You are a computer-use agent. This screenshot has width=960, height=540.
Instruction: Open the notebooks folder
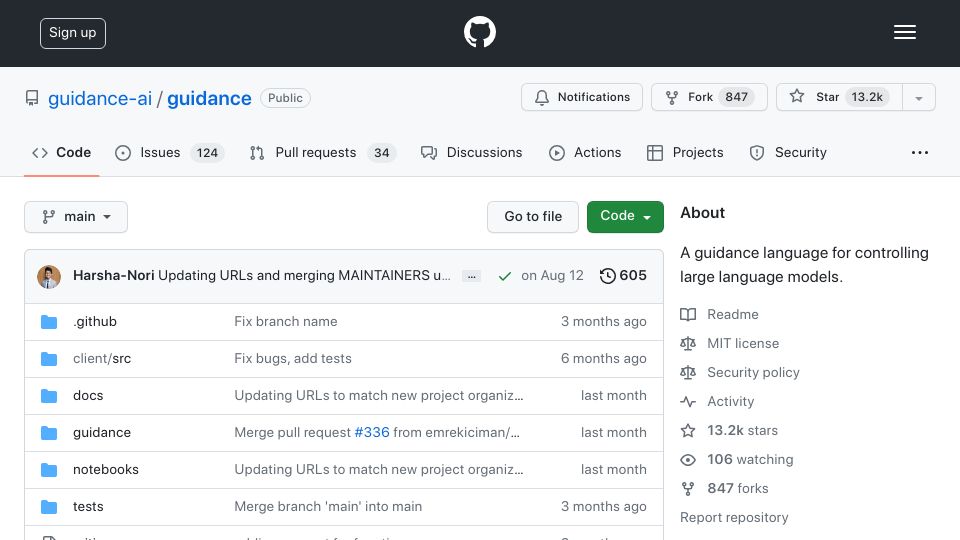(106, 470)
